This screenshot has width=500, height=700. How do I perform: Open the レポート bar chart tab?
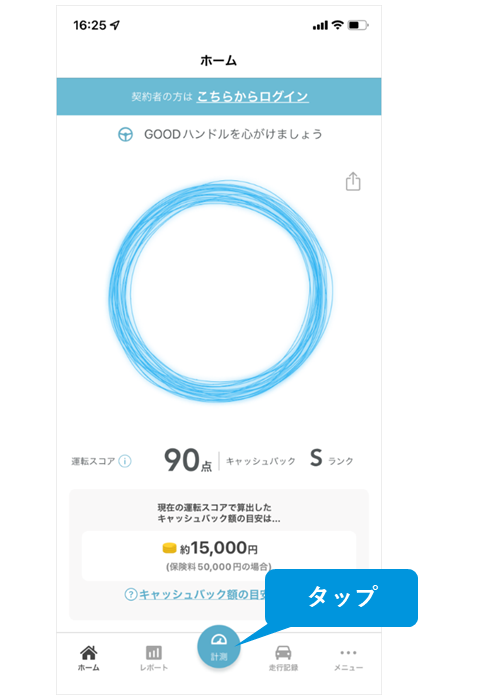coord(154,658)
